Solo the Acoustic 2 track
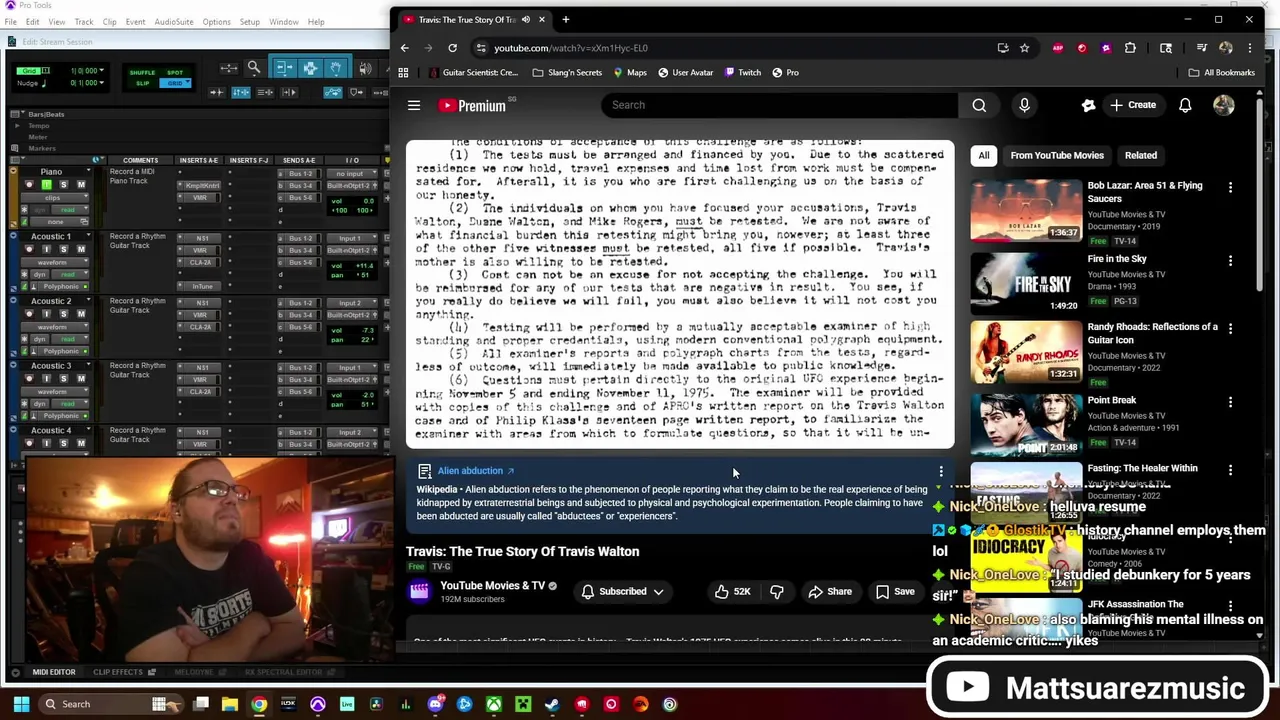 click(x=64, y=314)
